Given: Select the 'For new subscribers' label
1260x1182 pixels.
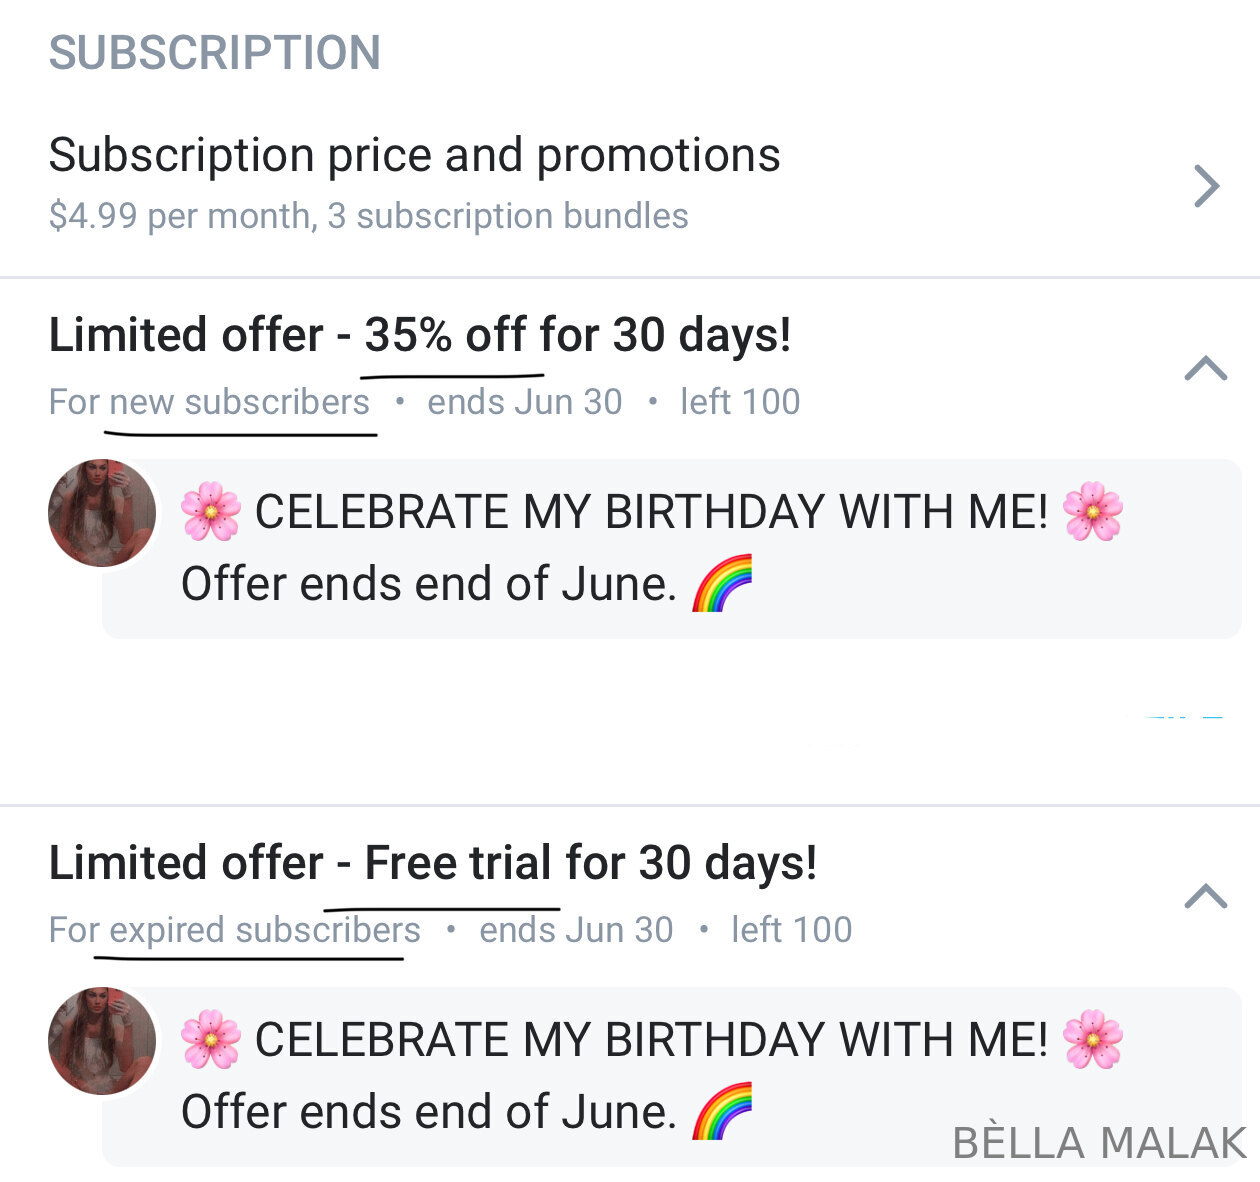Looking at the screenshot, I should [209, 402].
